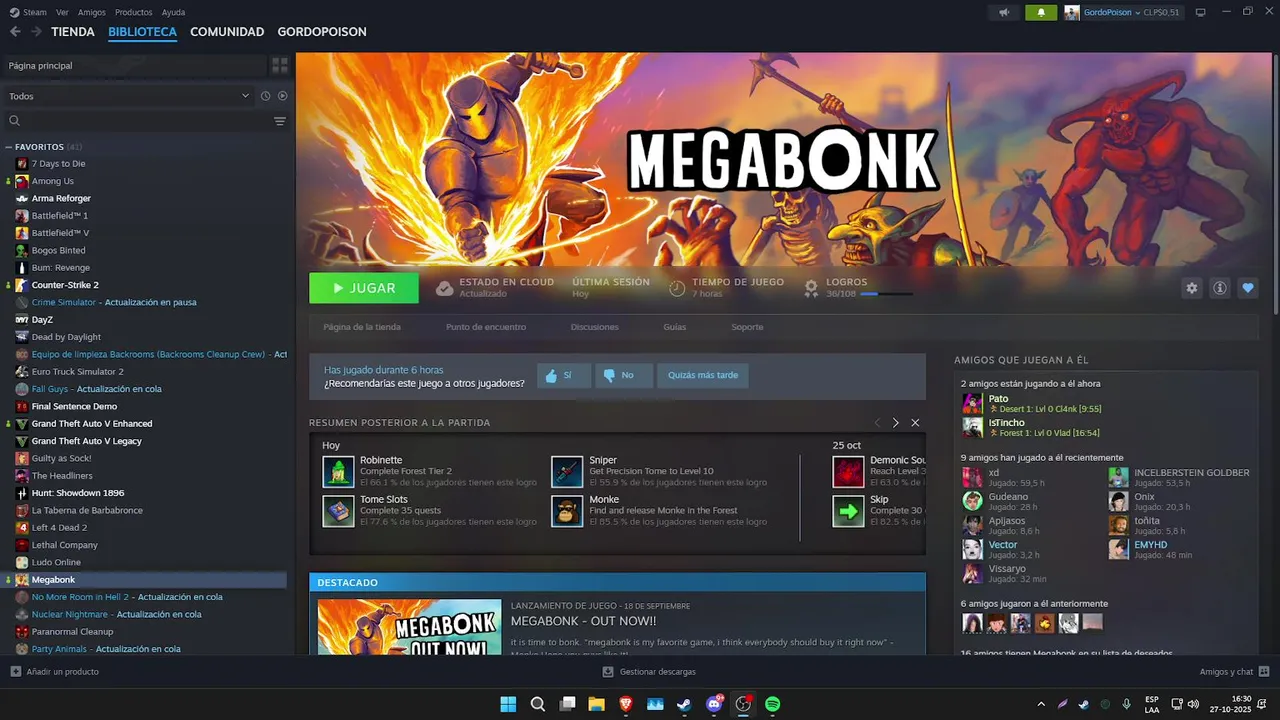
Task: Show previous post-game summary page
Action: coord(877,423)
